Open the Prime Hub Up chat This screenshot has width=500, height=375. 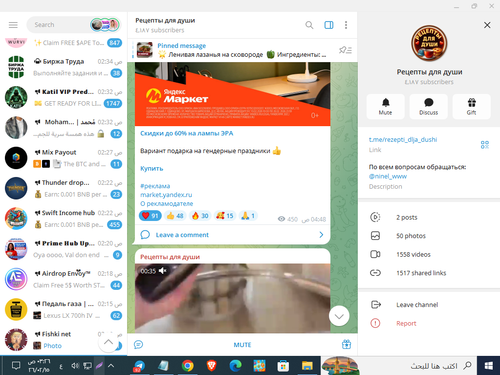[x=63, y=249]
